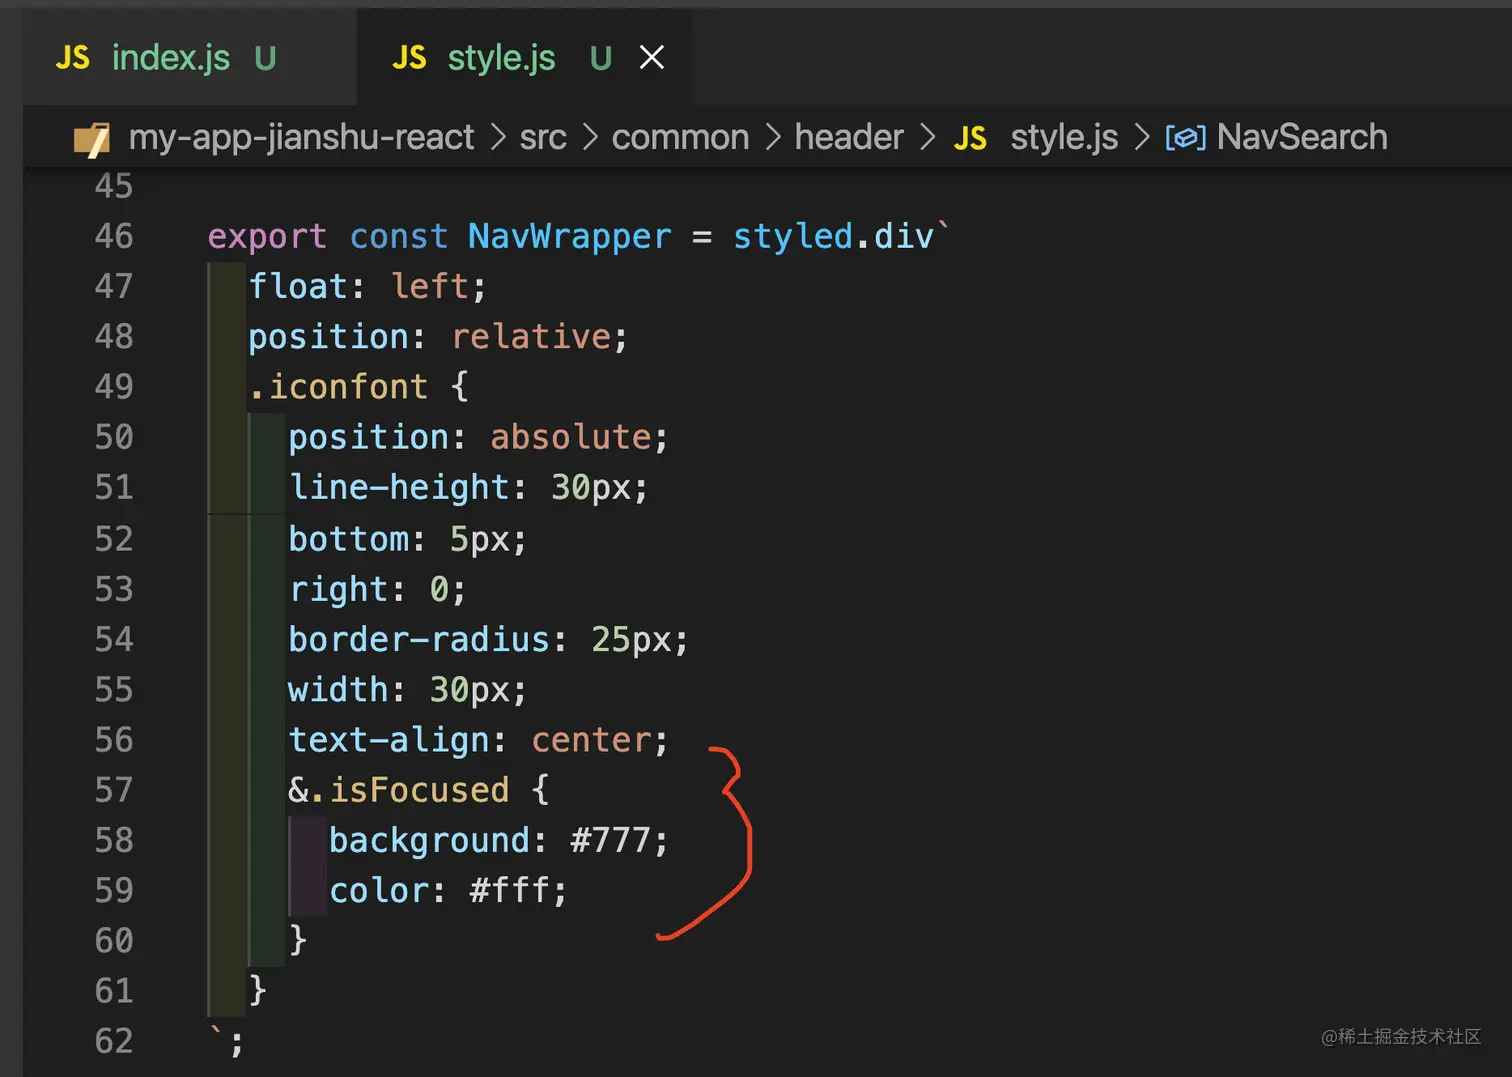Click the "background" property

tap(430, 841)
